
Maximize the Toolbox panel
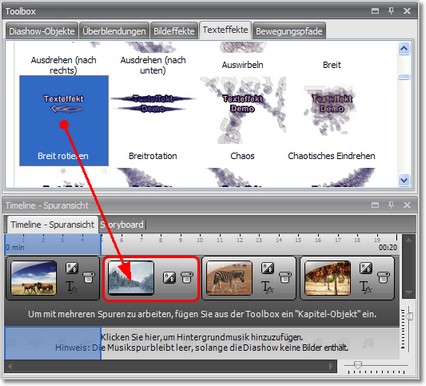pos(375,11)
